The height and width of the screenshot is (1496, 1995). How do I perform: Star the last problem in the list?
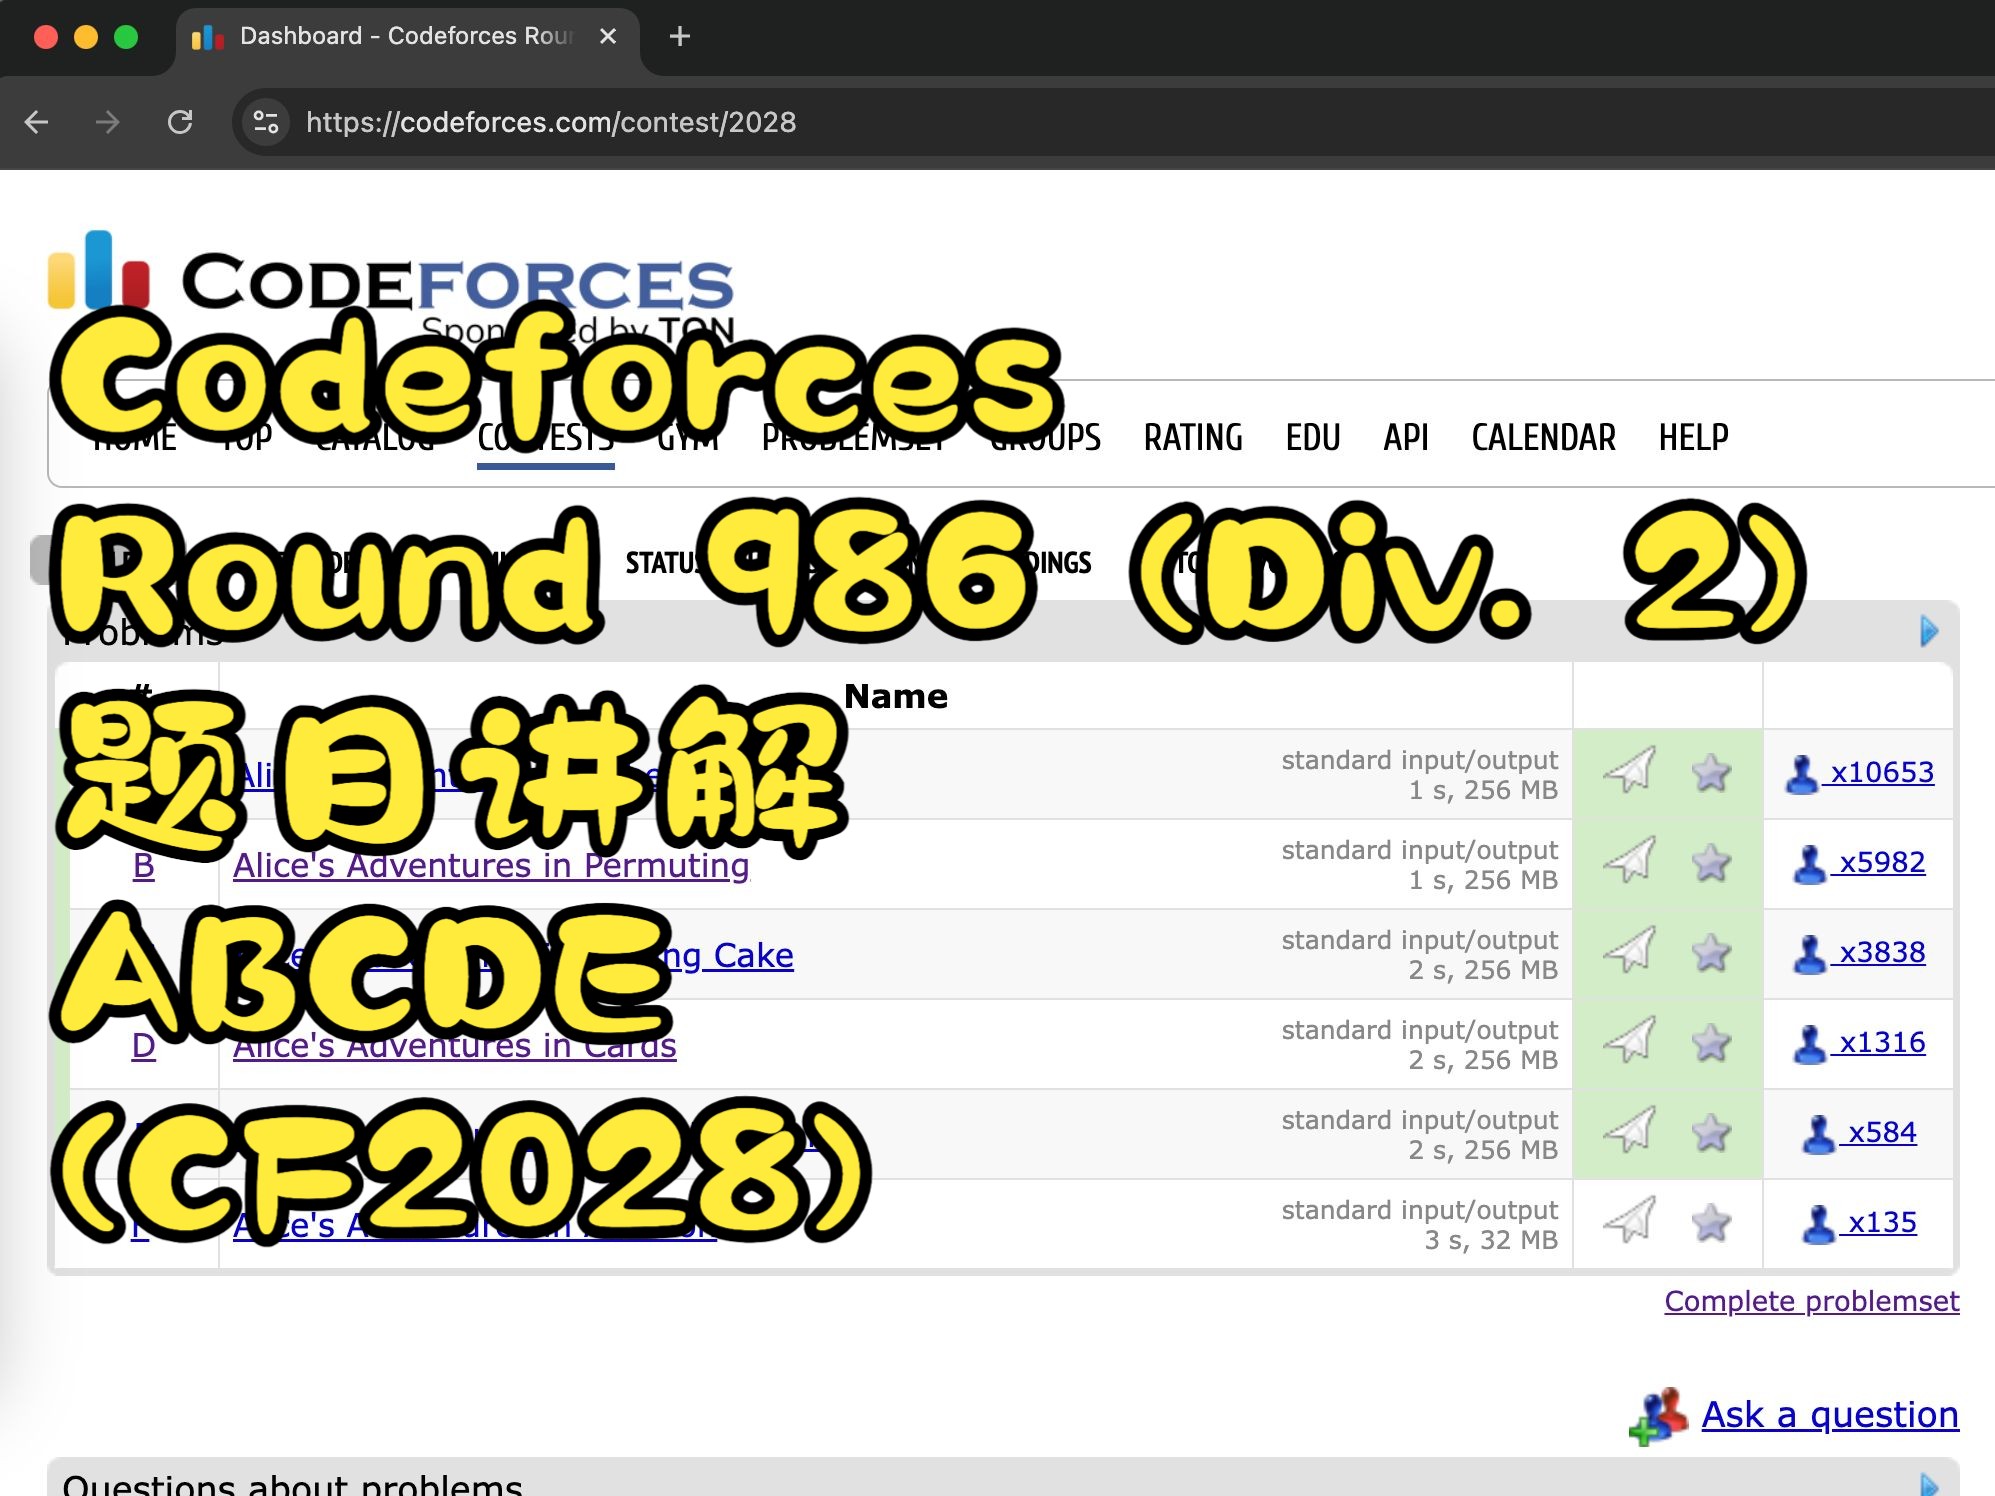pyautogui.click(x=1712, y=1224)
